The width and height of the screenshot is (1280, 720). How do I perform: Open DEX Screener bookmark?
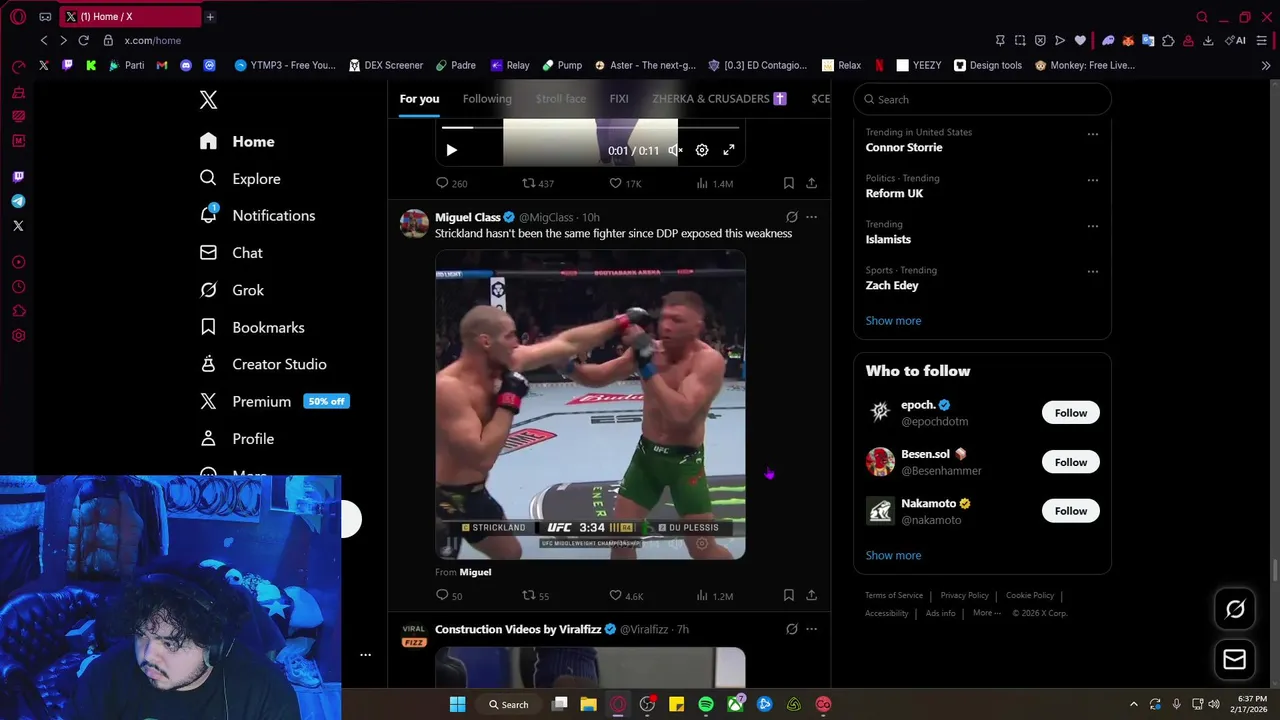point(386,65)
